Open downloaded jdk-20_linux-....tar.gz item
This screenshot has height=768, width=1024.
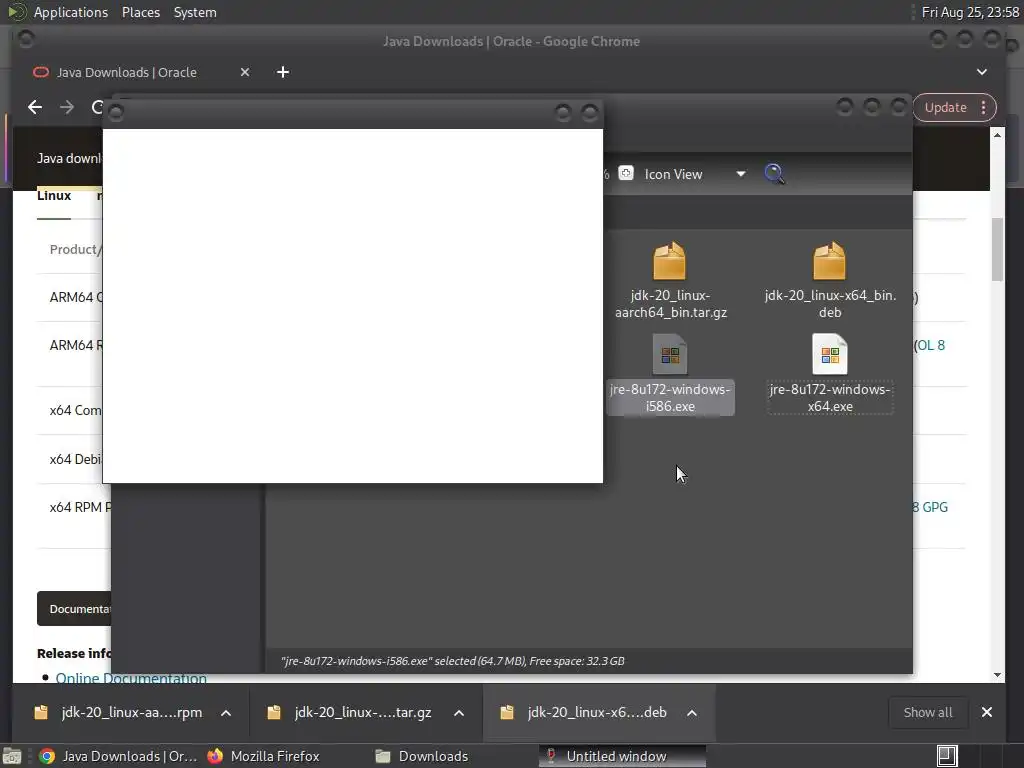tap(351, 712)
